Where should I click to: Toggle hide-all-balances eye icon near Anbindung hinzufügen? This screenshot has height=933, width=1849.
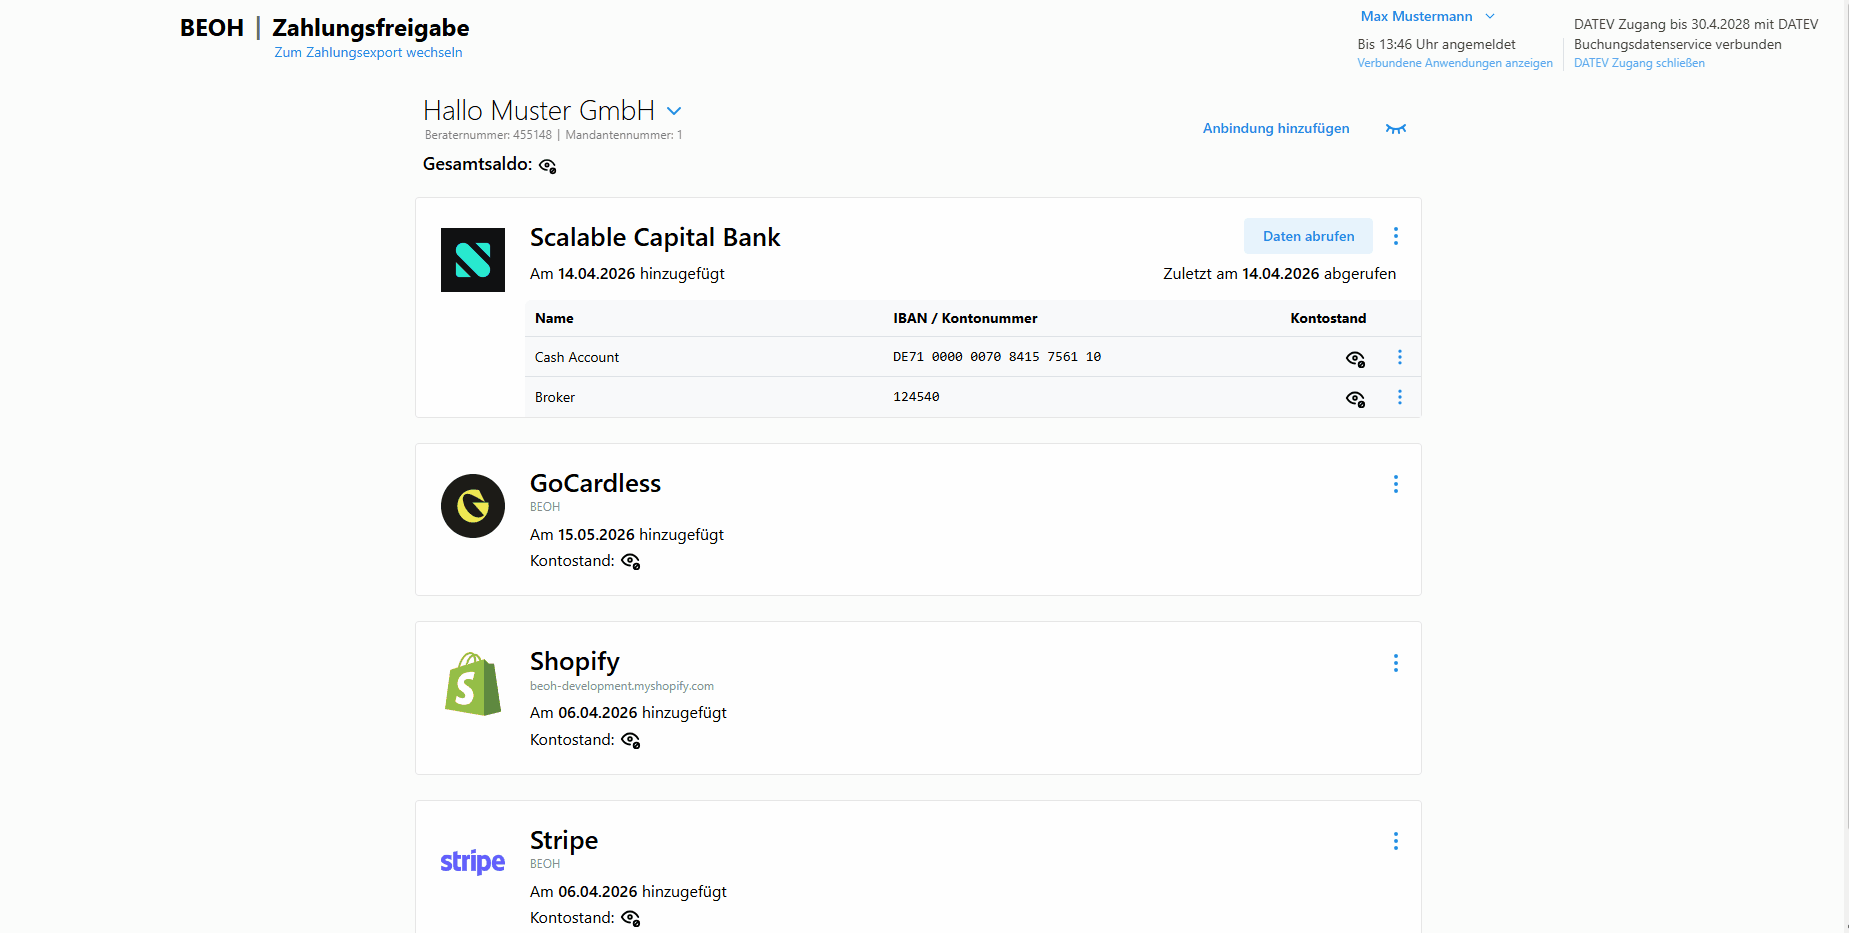[1396, 128]
